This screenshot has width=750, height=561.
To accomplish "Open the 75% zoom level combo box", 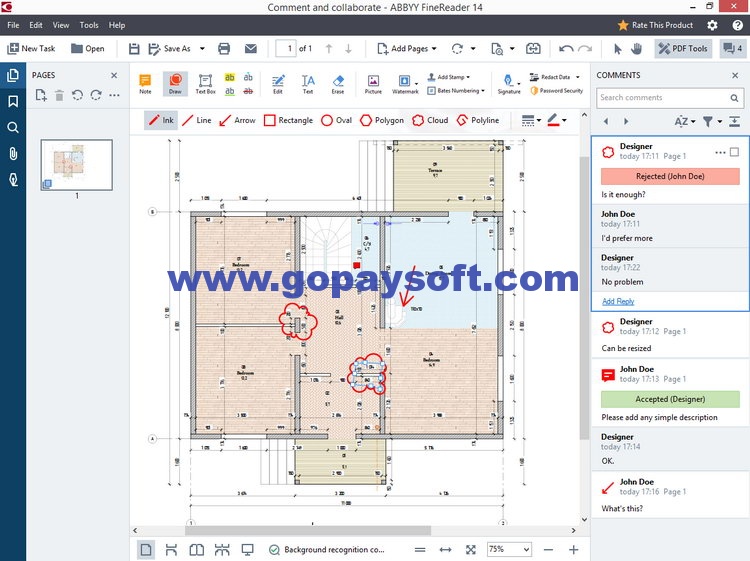I will tap(509, 549).
